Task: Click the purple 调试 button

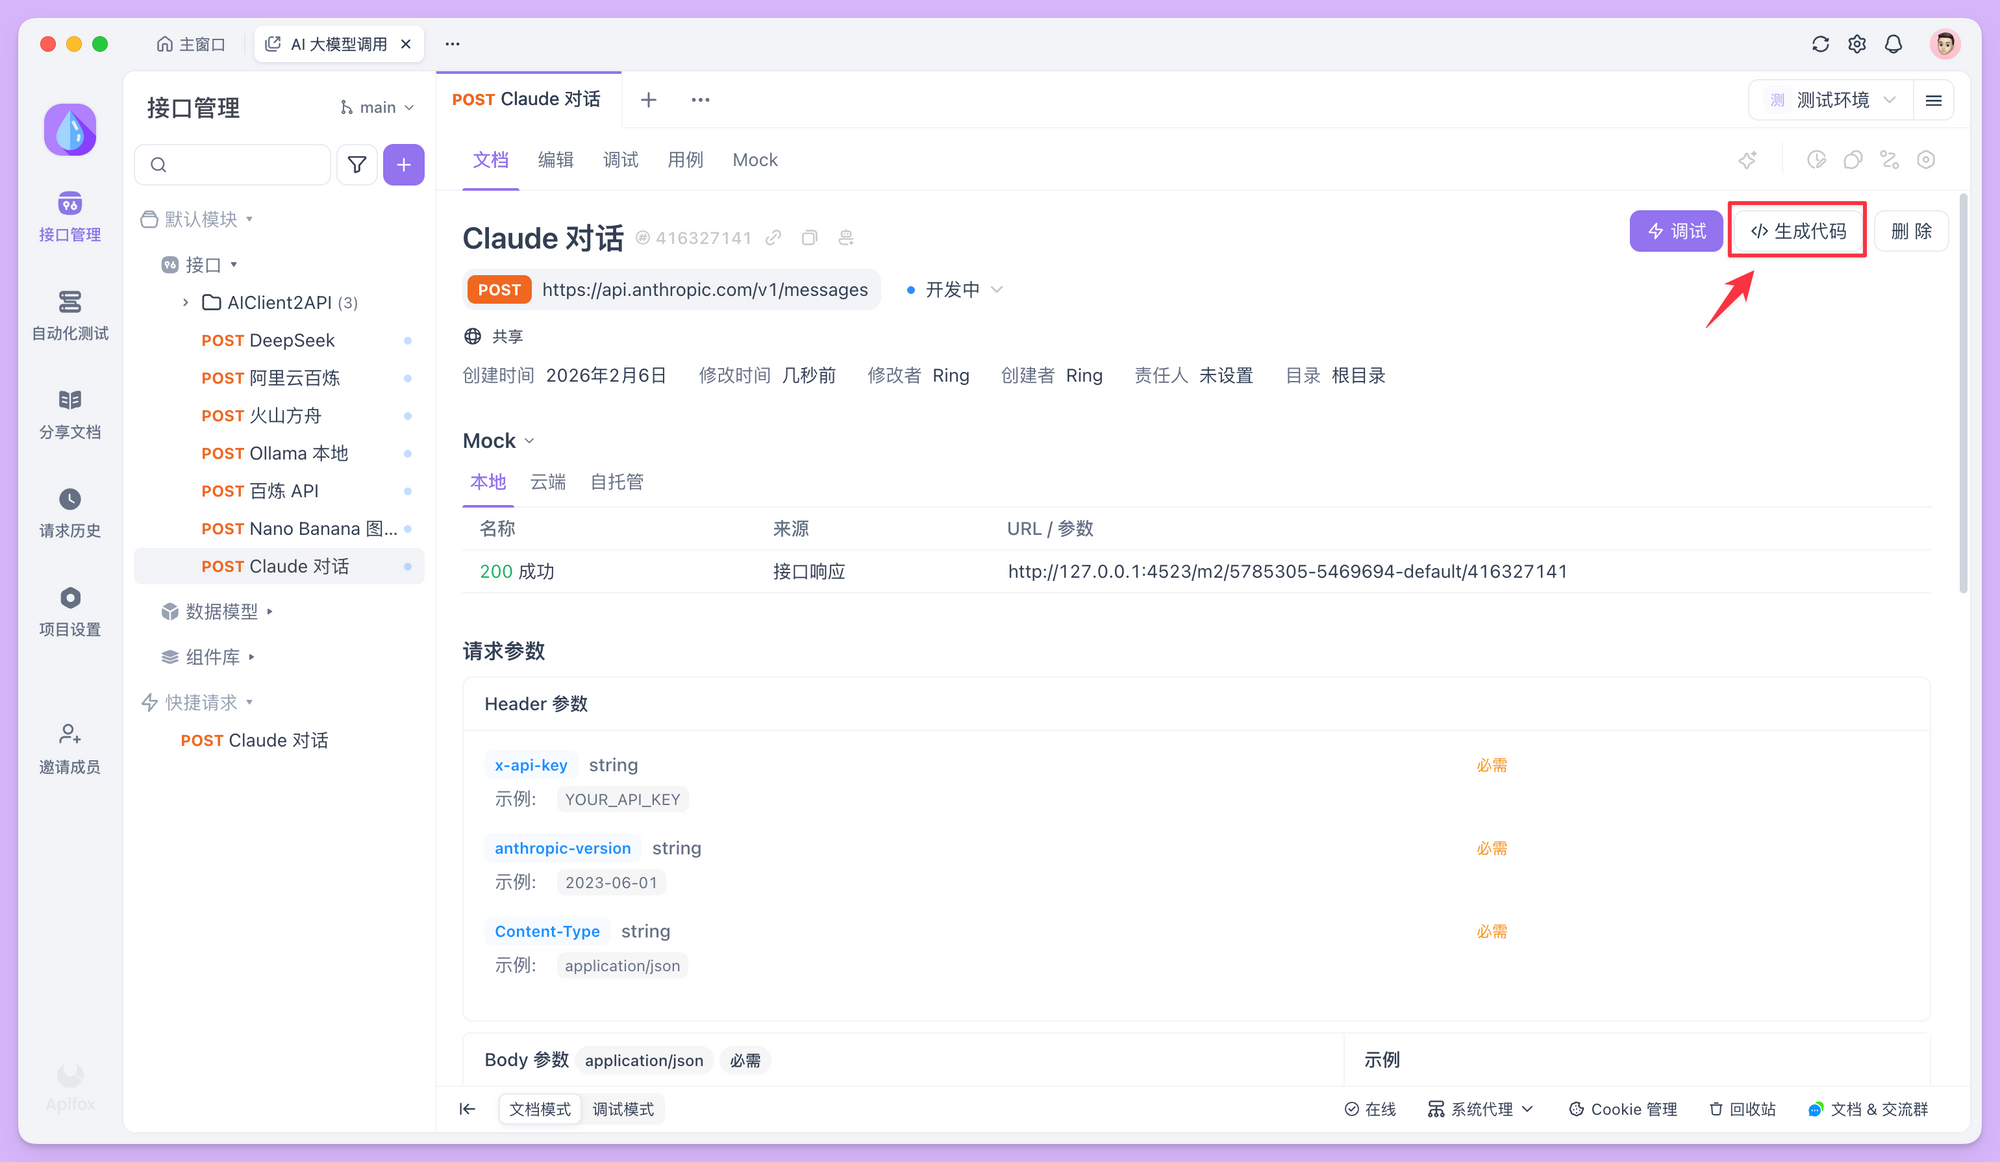Action: [x=1676, y=231]
